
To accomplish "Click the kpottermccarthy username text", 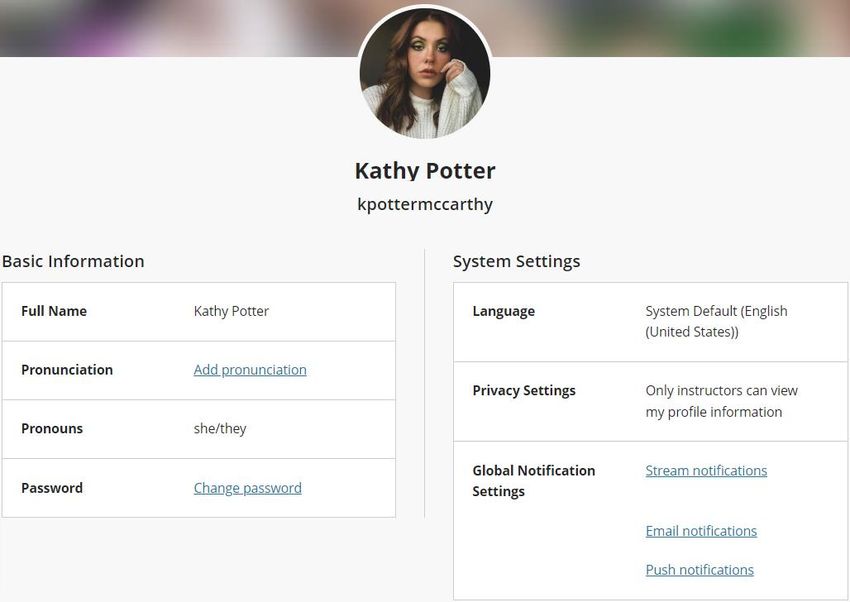I will click(x=425, y=204).
